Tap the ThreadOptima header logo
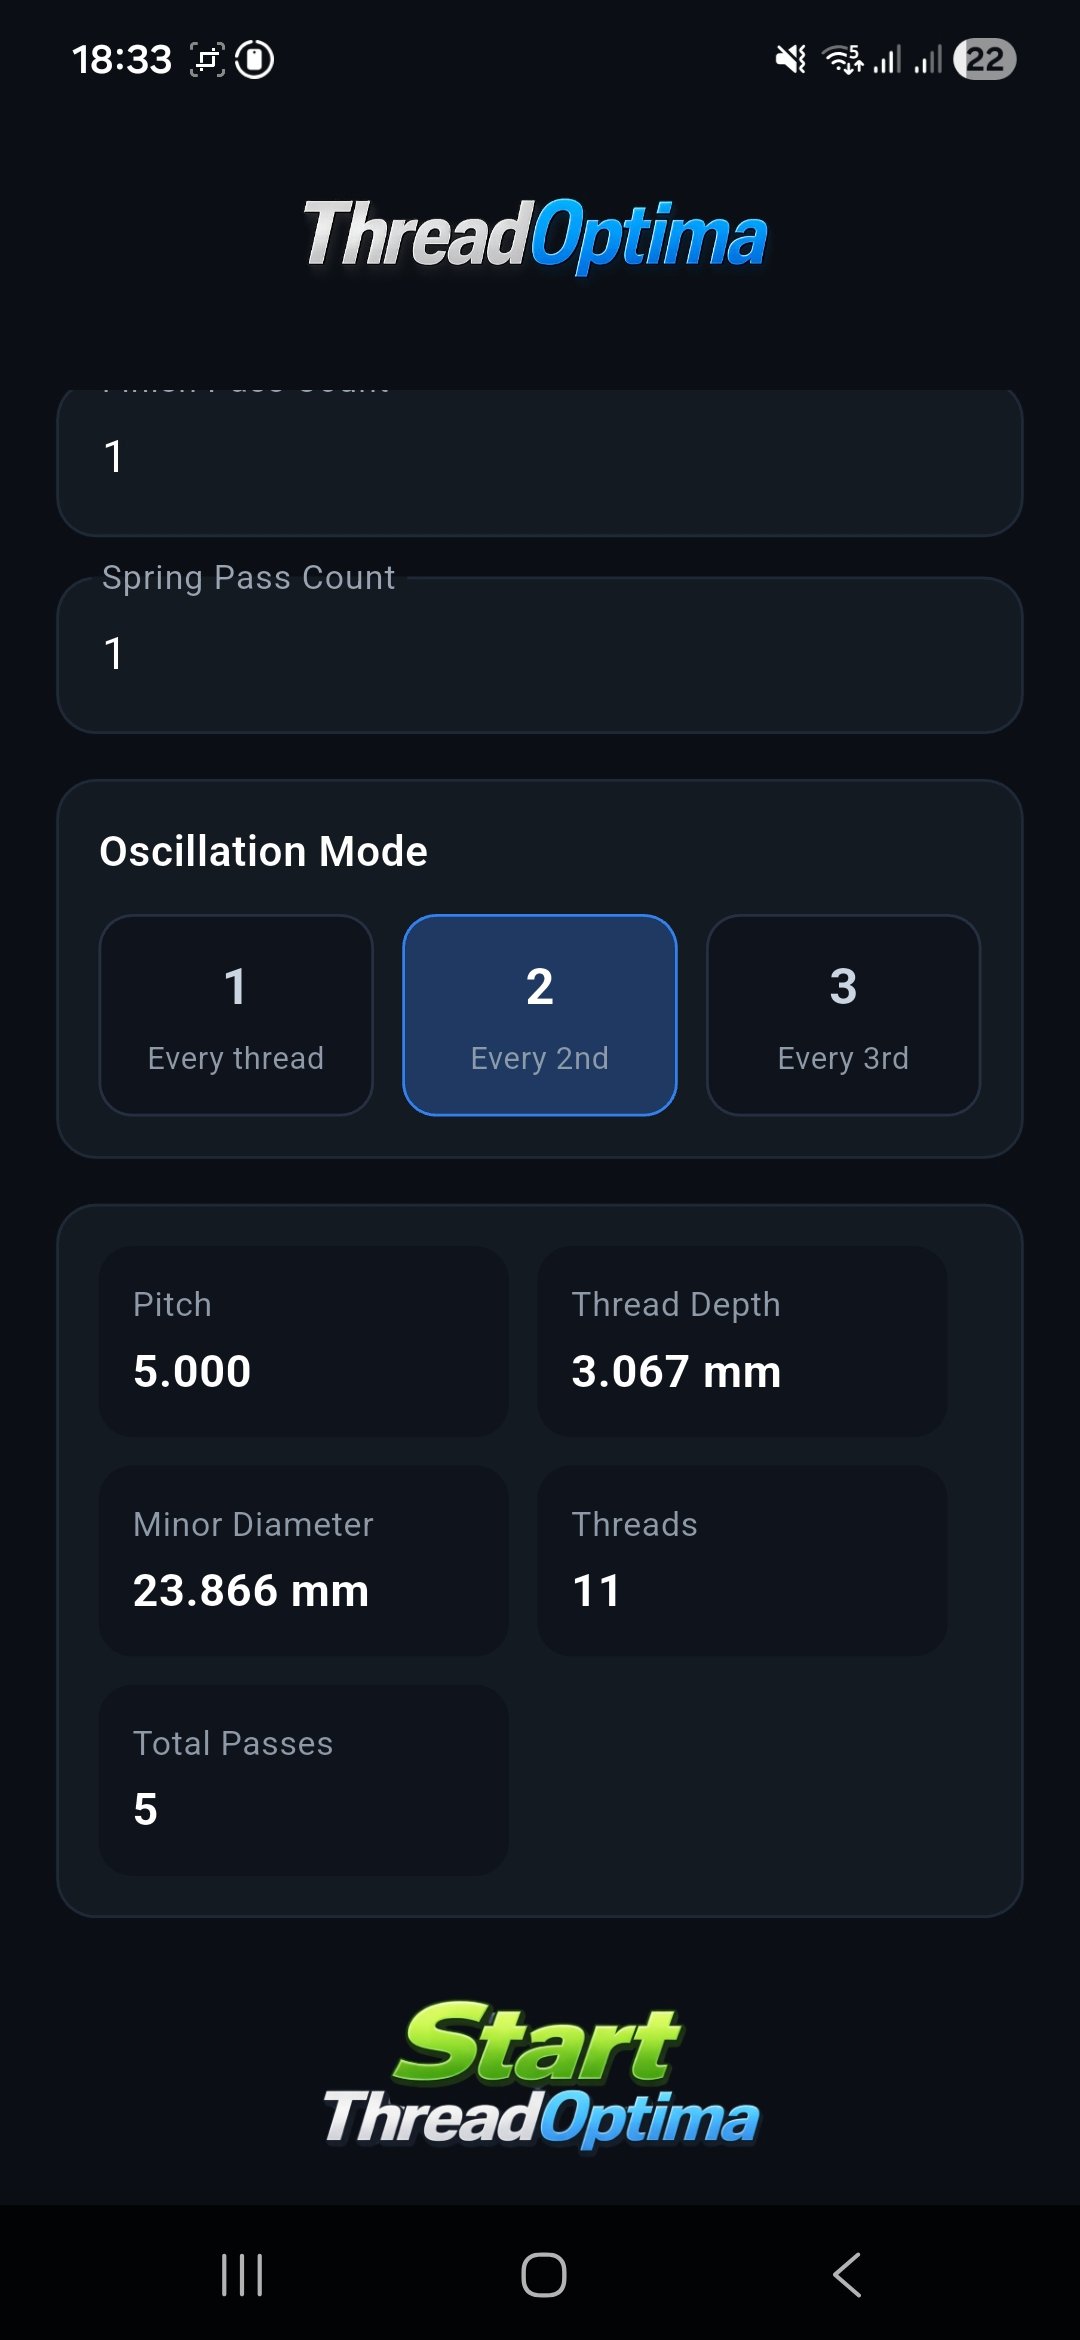The height and width of the screenshot is (2340, 1080). (536, 236)
